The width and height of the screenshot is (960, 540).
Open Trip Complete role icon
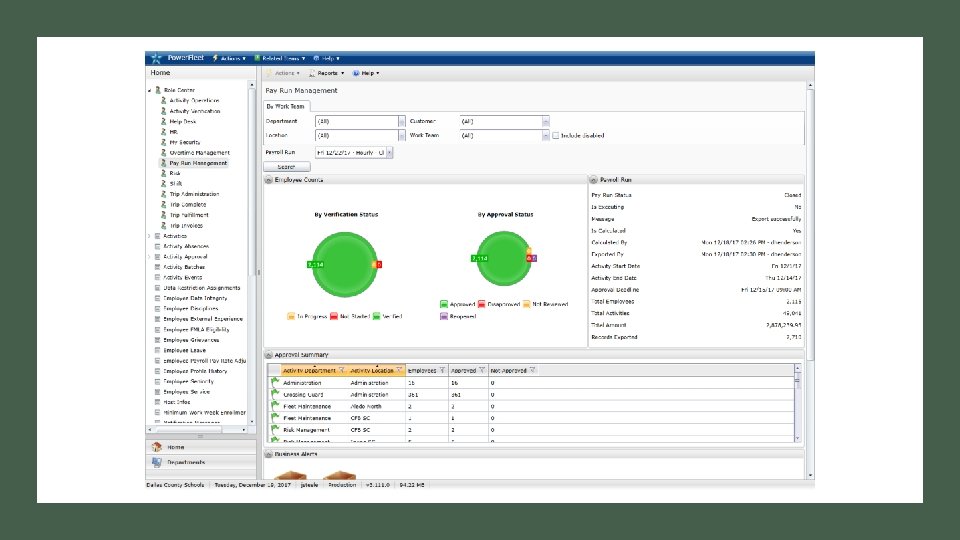[x=163, y=204]
